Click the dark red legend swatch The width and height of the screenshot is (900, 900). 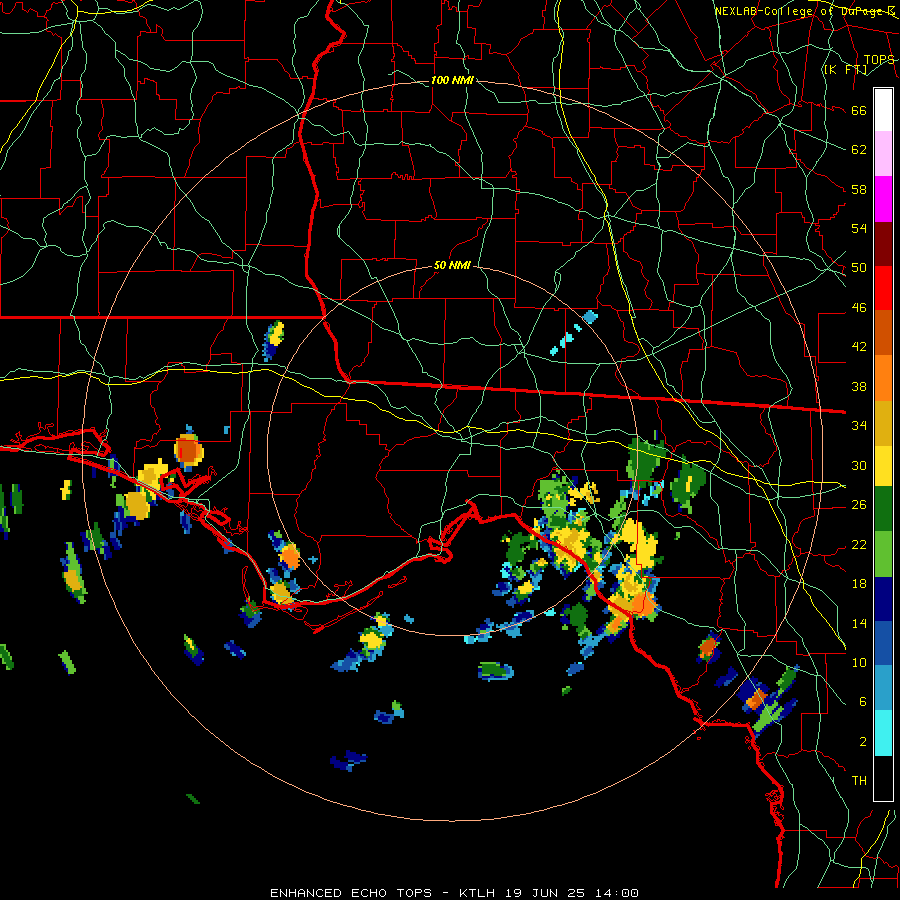coord(883,243)
